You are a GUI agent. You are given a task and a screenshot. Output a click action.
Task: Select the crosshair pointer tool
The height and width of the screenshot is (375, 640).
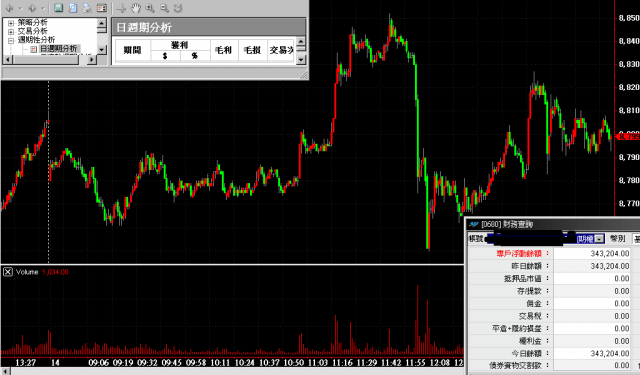coord(121,8)
